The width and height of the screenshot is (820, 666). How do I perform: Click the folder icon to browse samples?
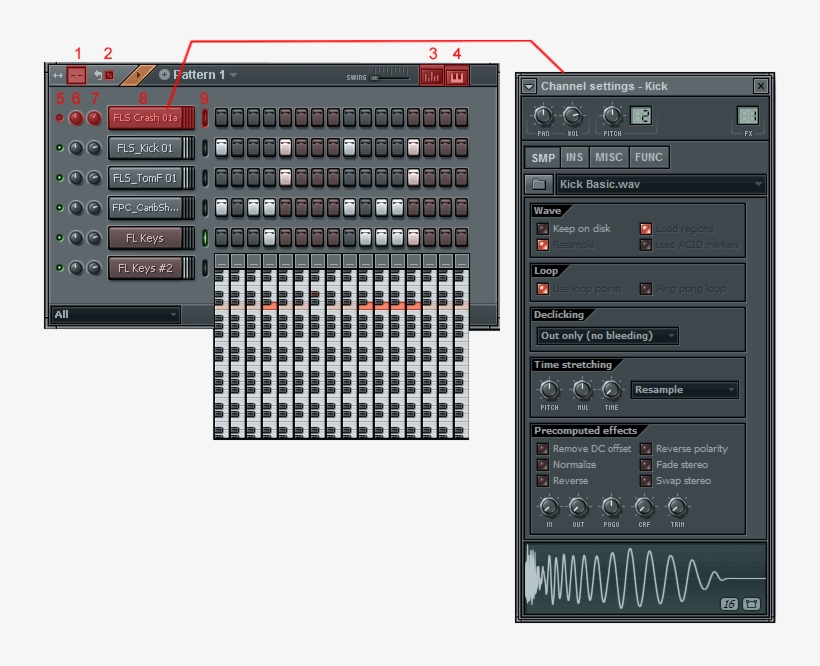click(537, 185)
